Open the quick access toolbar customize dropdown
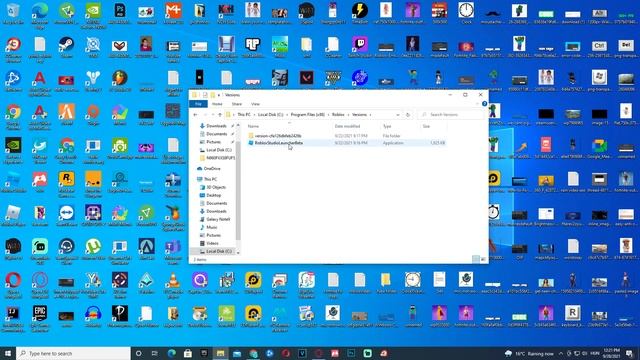 pyautogui.click(x=219, y=95)
